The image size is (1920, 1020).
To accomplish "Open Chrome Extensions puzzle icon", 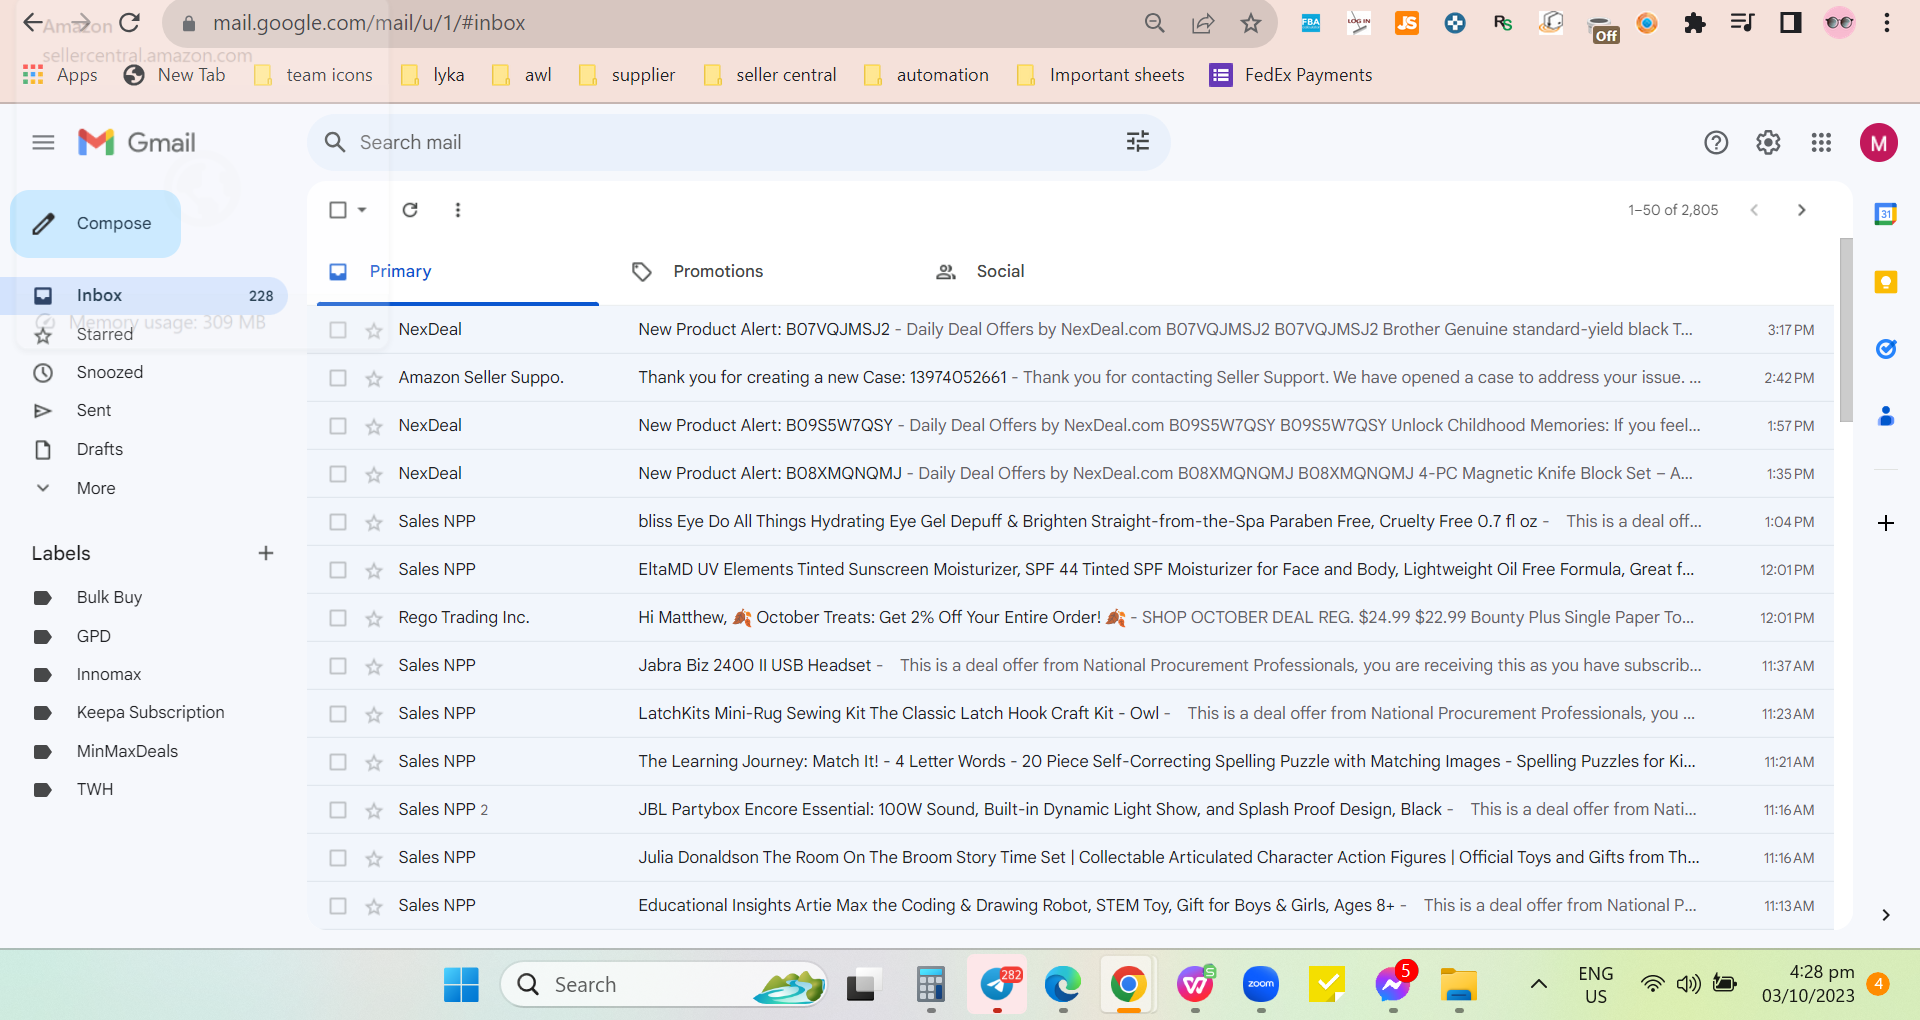I will (x=1695, y=23).
